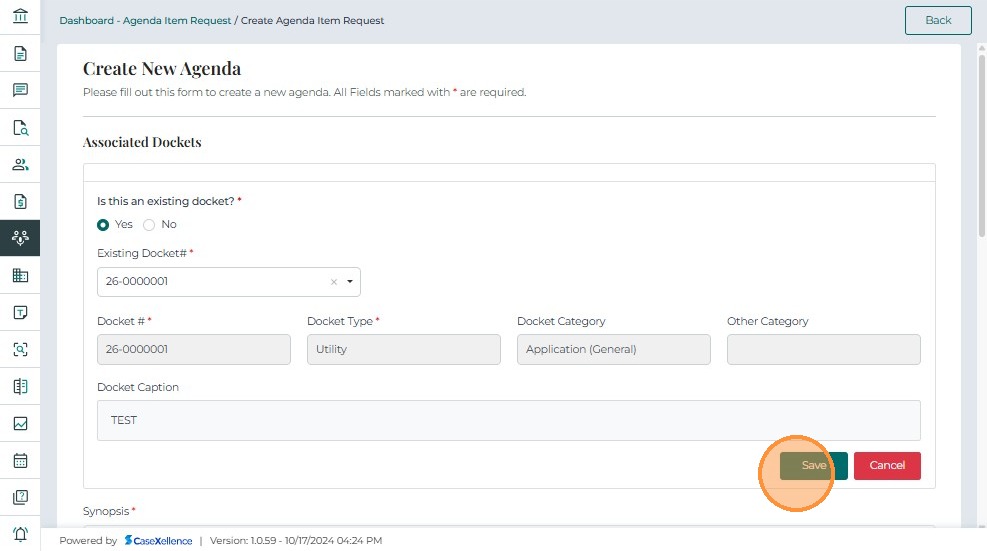Click the bank building icon in sidebar

[20, 16]
